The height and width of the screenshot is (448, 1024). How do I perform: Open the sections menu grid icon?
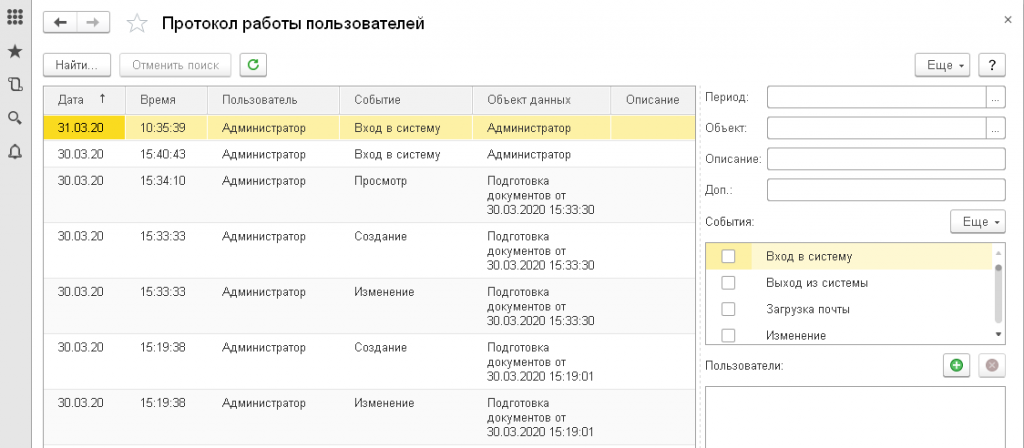click(x=15, y=17)
